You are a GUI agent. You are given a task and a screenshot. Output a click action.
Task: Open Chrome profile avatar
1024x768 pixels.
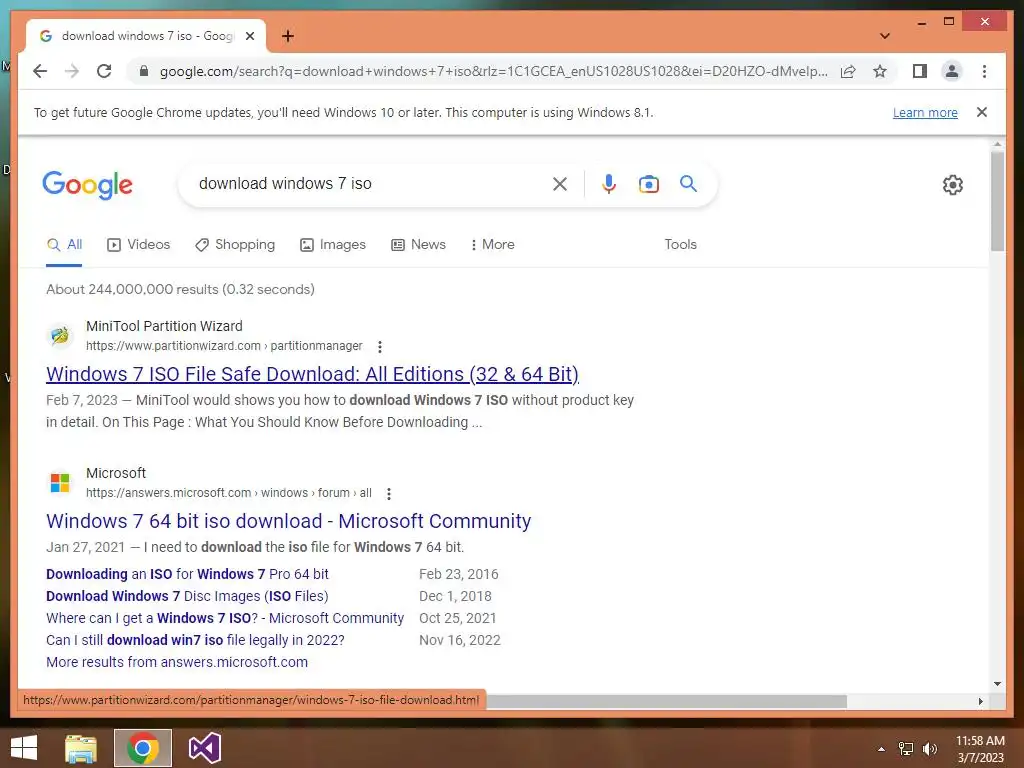952,71
